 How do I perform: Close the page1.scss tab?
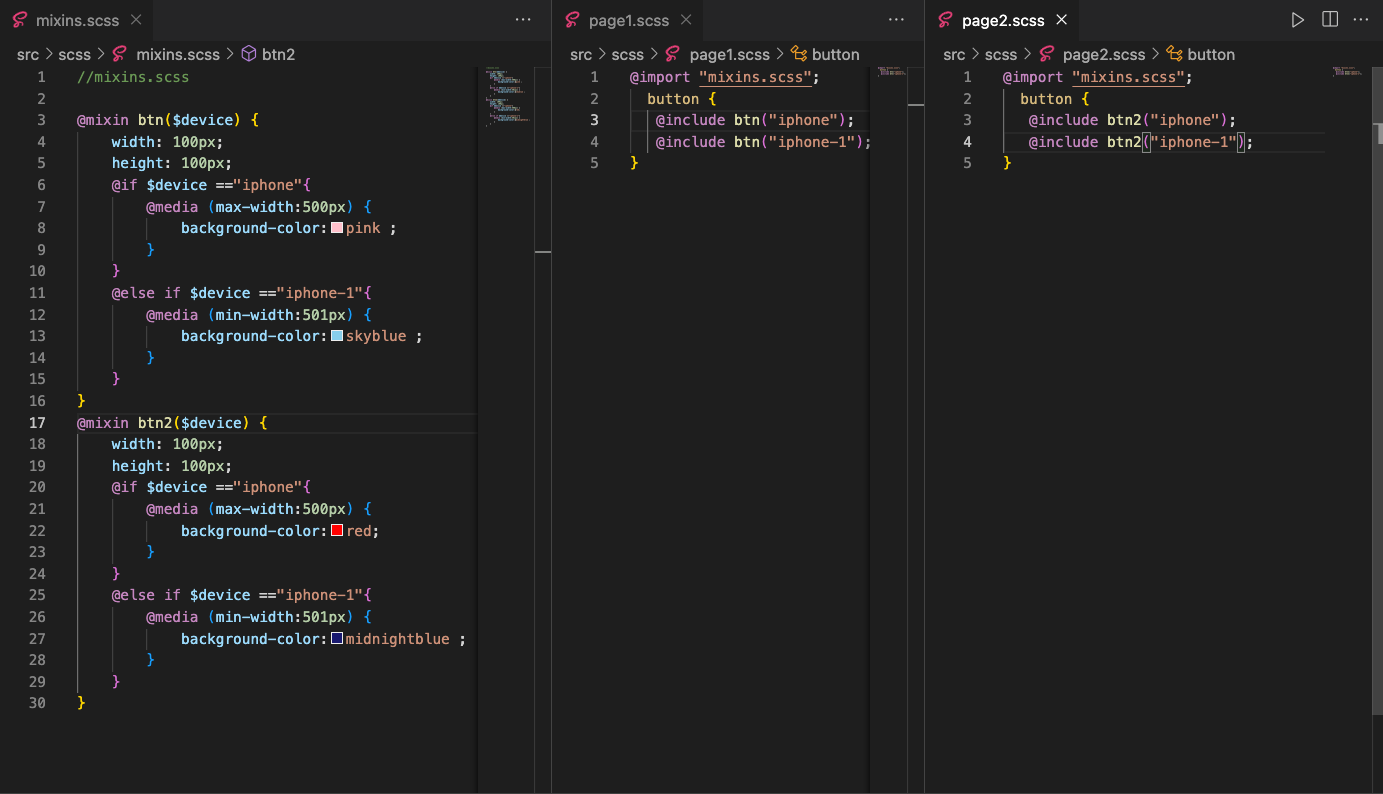[686, 20]
